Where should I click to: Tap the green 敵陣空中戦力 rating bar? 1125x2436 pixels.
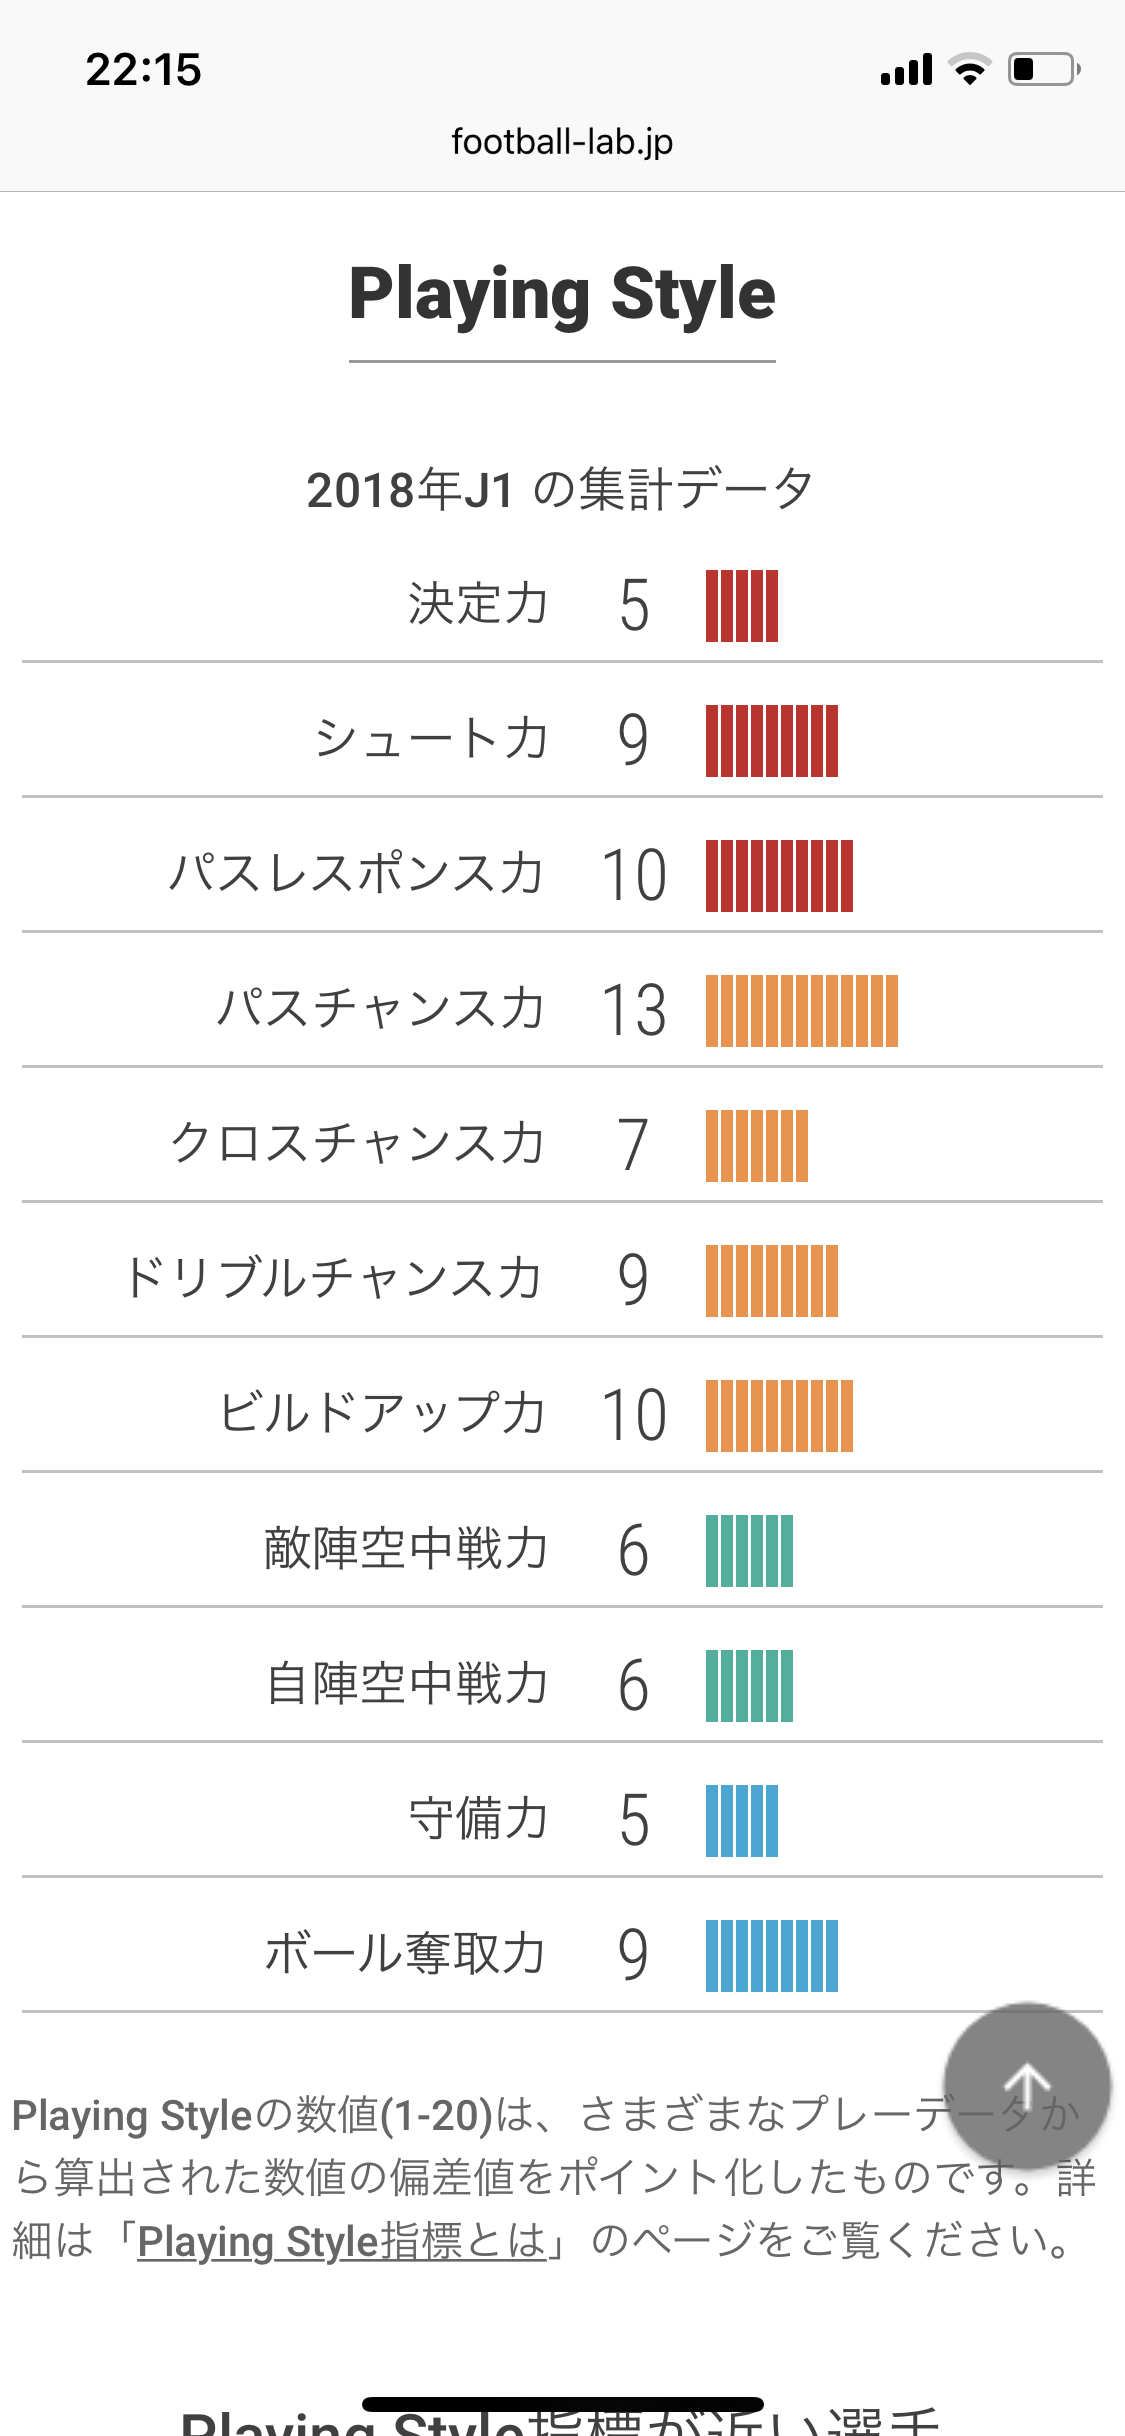click(x=749, y=1551)
